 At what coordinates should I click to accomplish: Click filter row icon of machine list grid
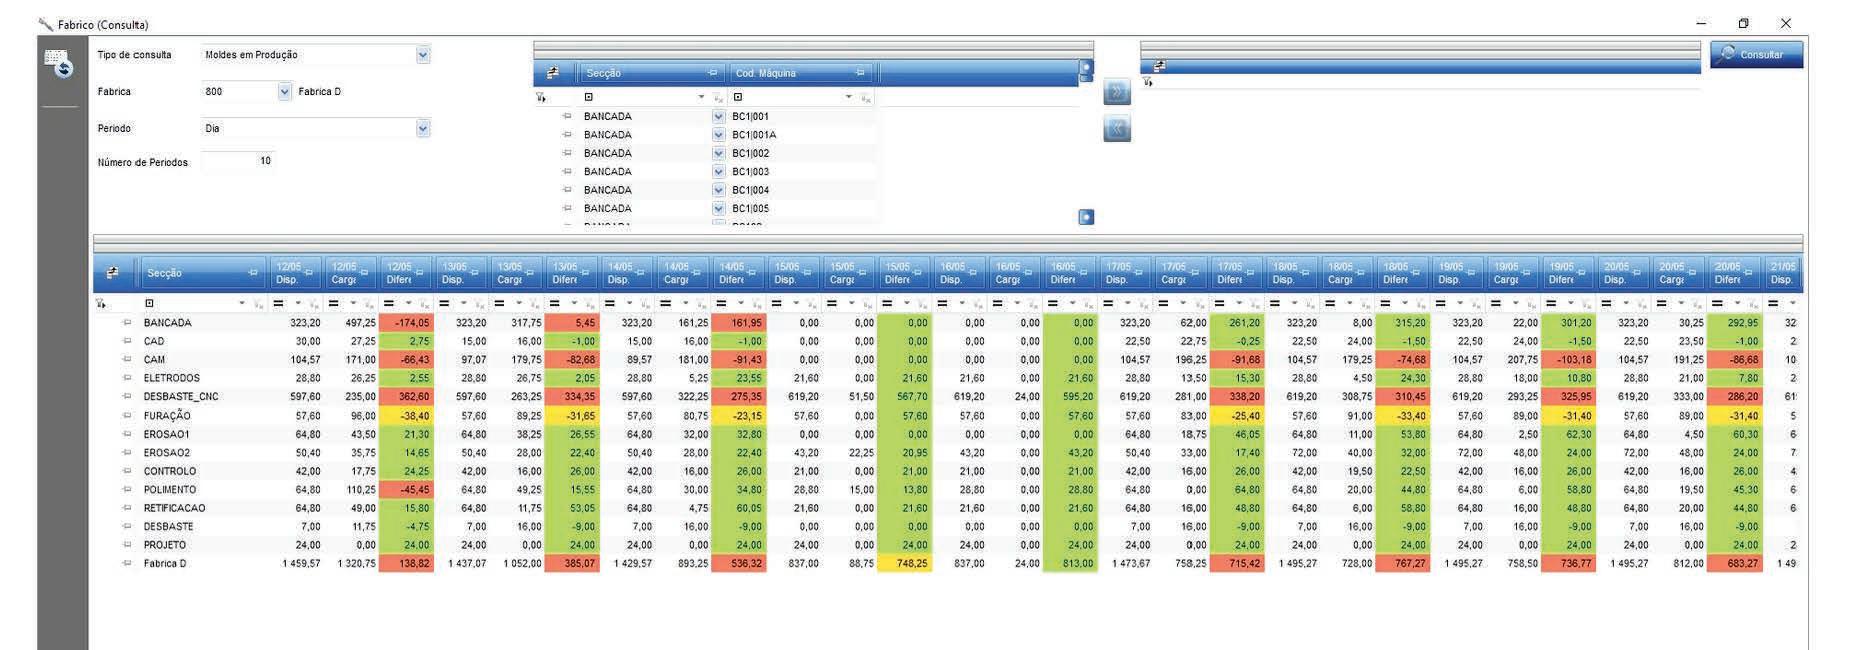coord(541,97)
